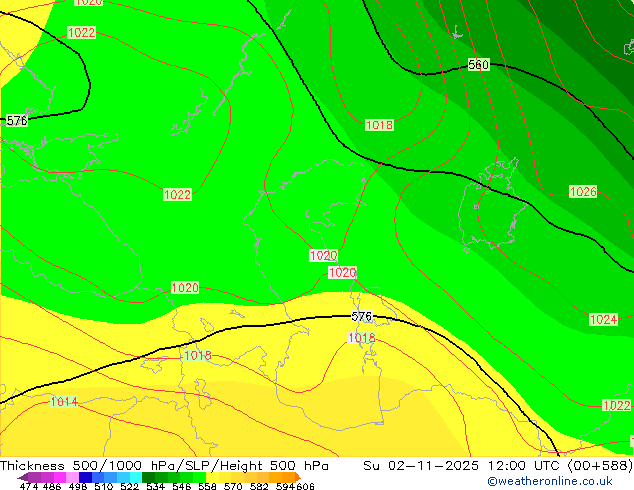Screen dimensions: 634x490
Task: Click the forecast offset text '(00+588)'
Action: click(x=600, y=466)
